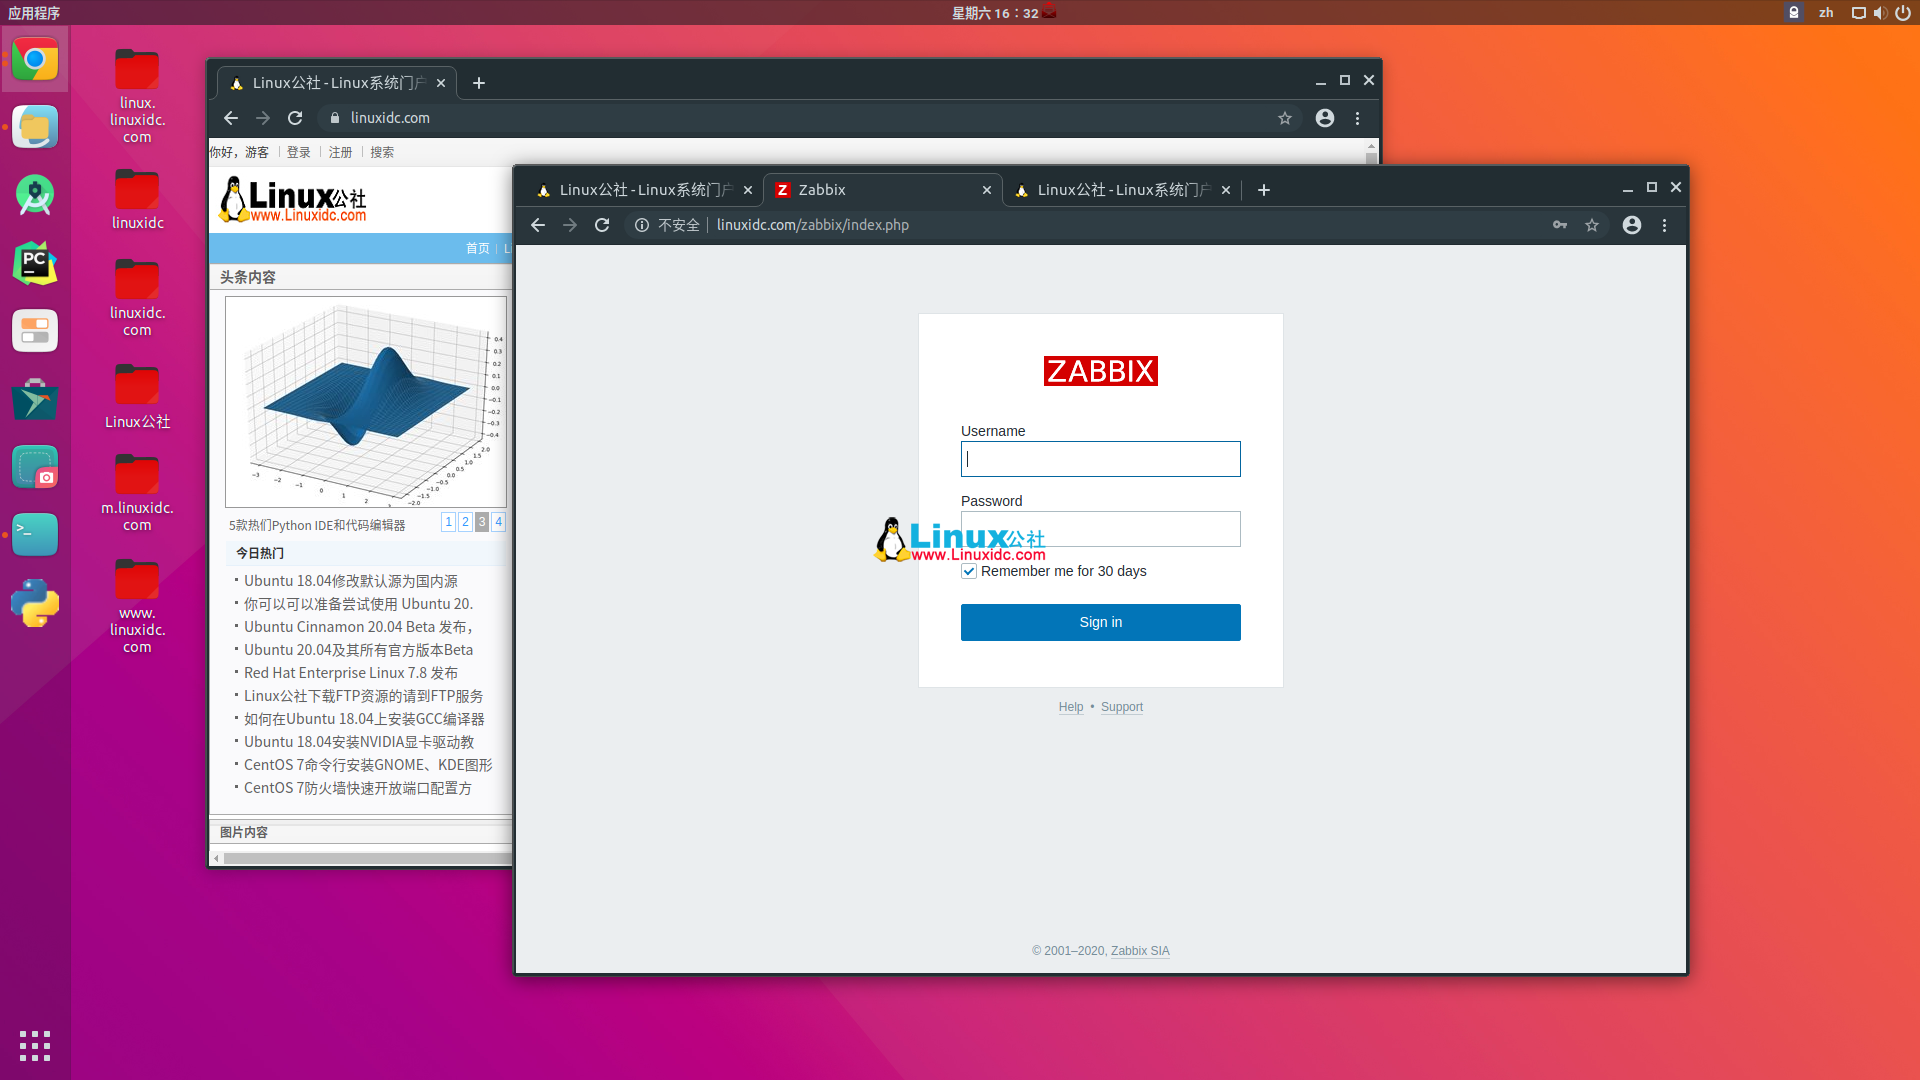
Task: Open the Support link
Action: coord(1122,707)
